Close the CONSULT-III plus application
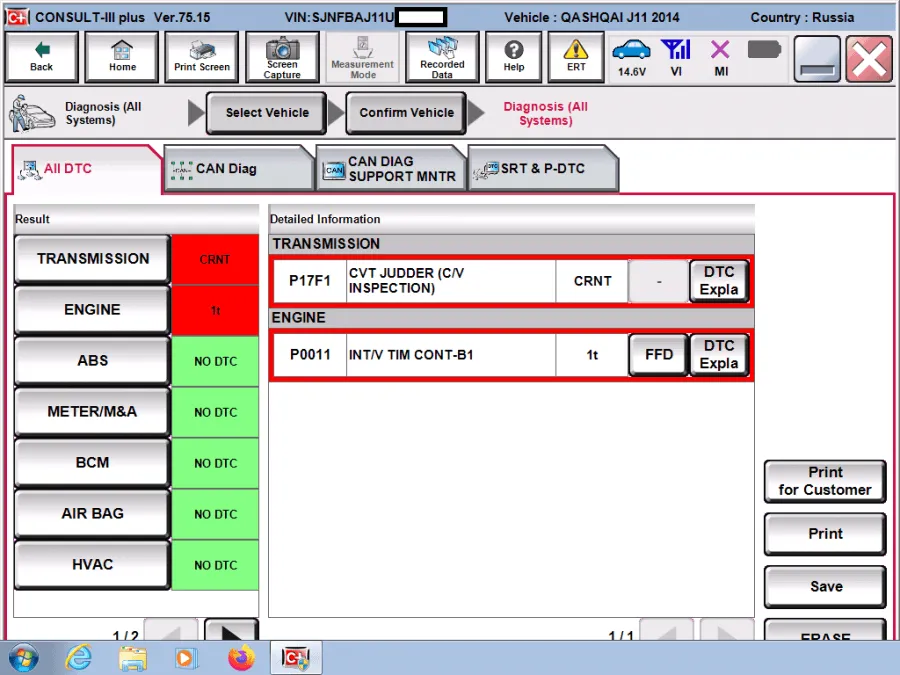 (x=869, y=58)
